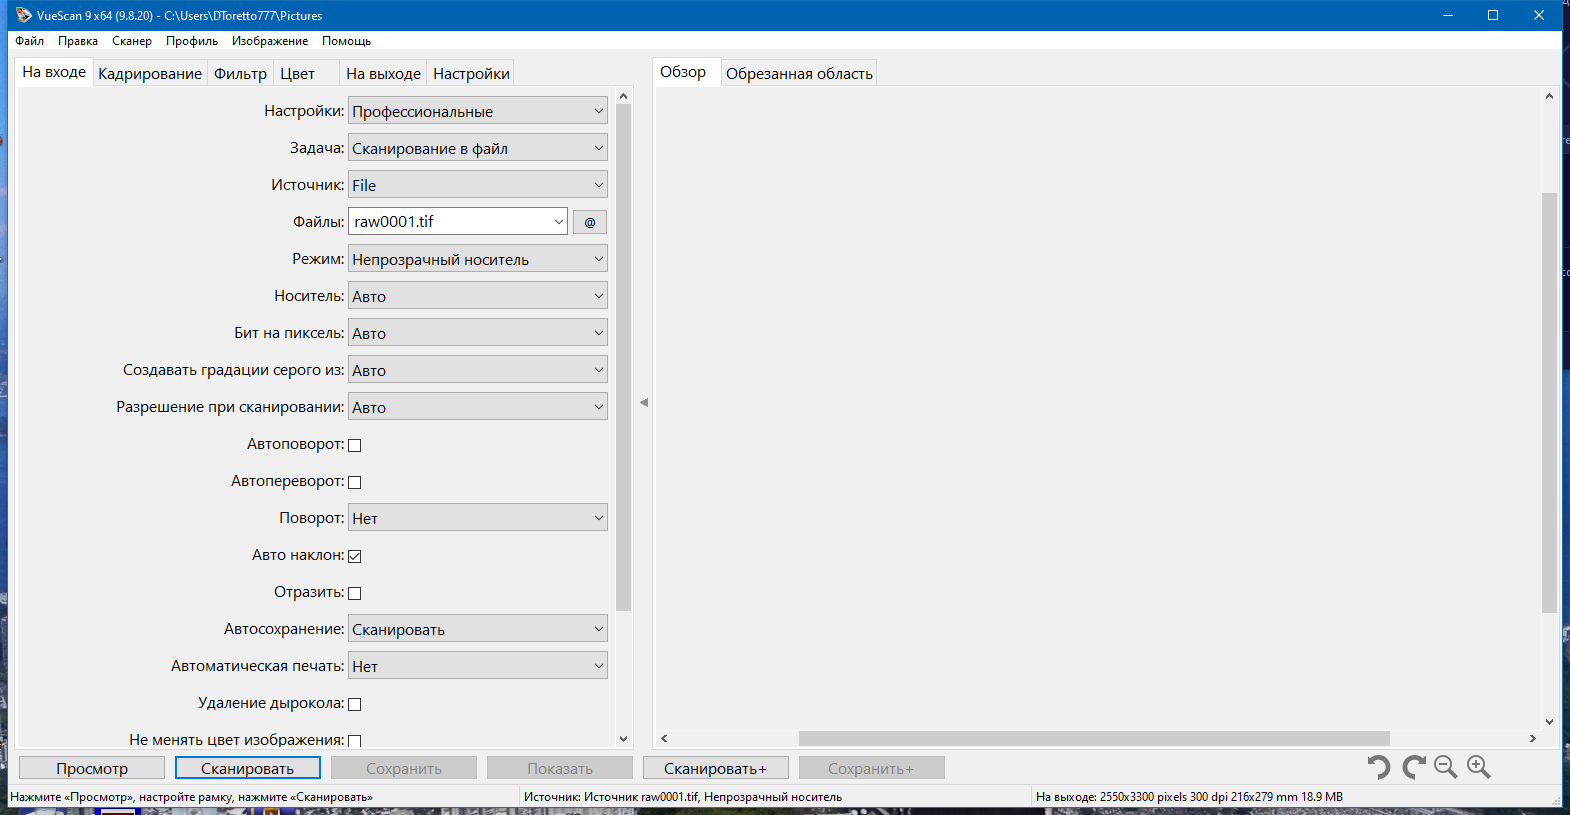Click the @ file browse button

pyautogui.click(x=590, y=222)
